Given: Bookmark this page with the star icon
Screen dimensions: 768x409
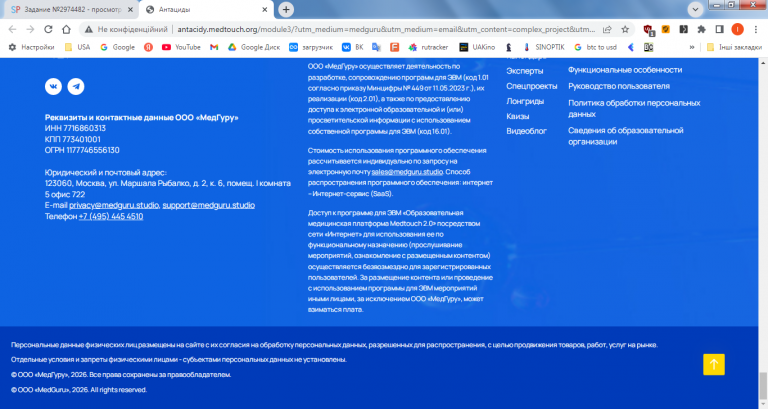Looking at the screenshot, I should pos(625,29).
